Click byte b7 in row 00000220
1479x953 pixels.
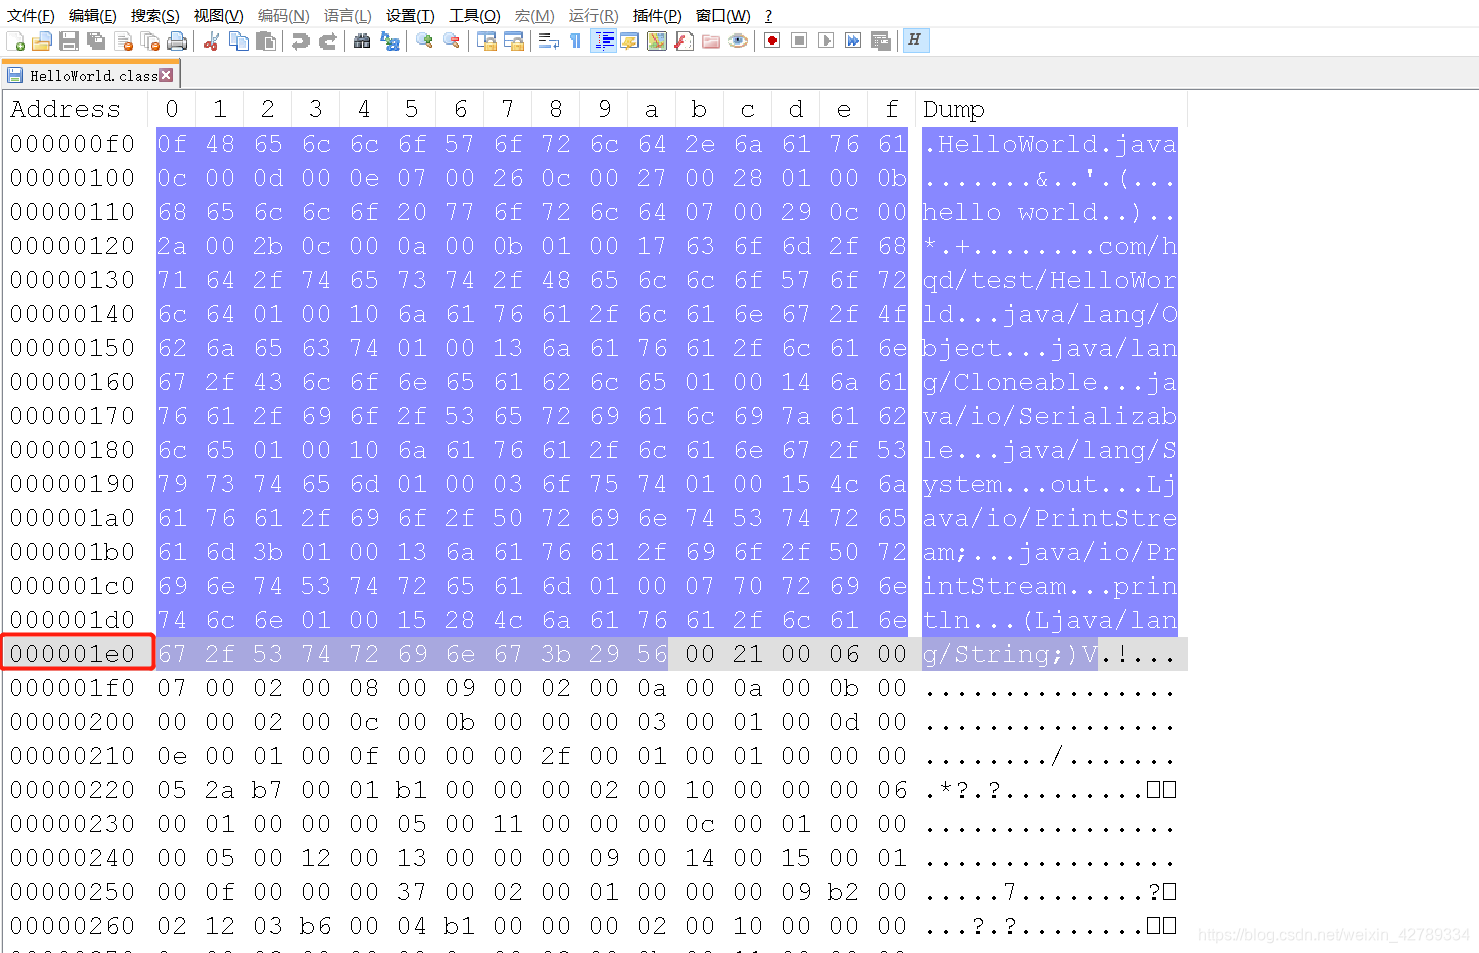(x=267, y=790)
